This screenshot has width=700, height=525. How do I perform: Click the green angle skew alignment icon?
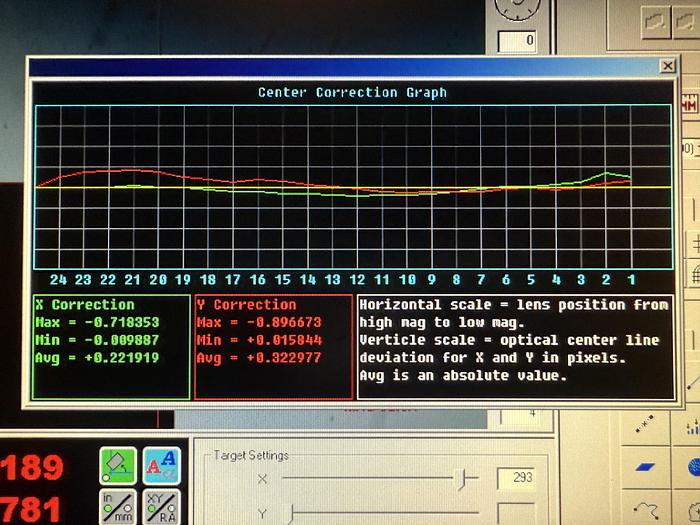118,466
